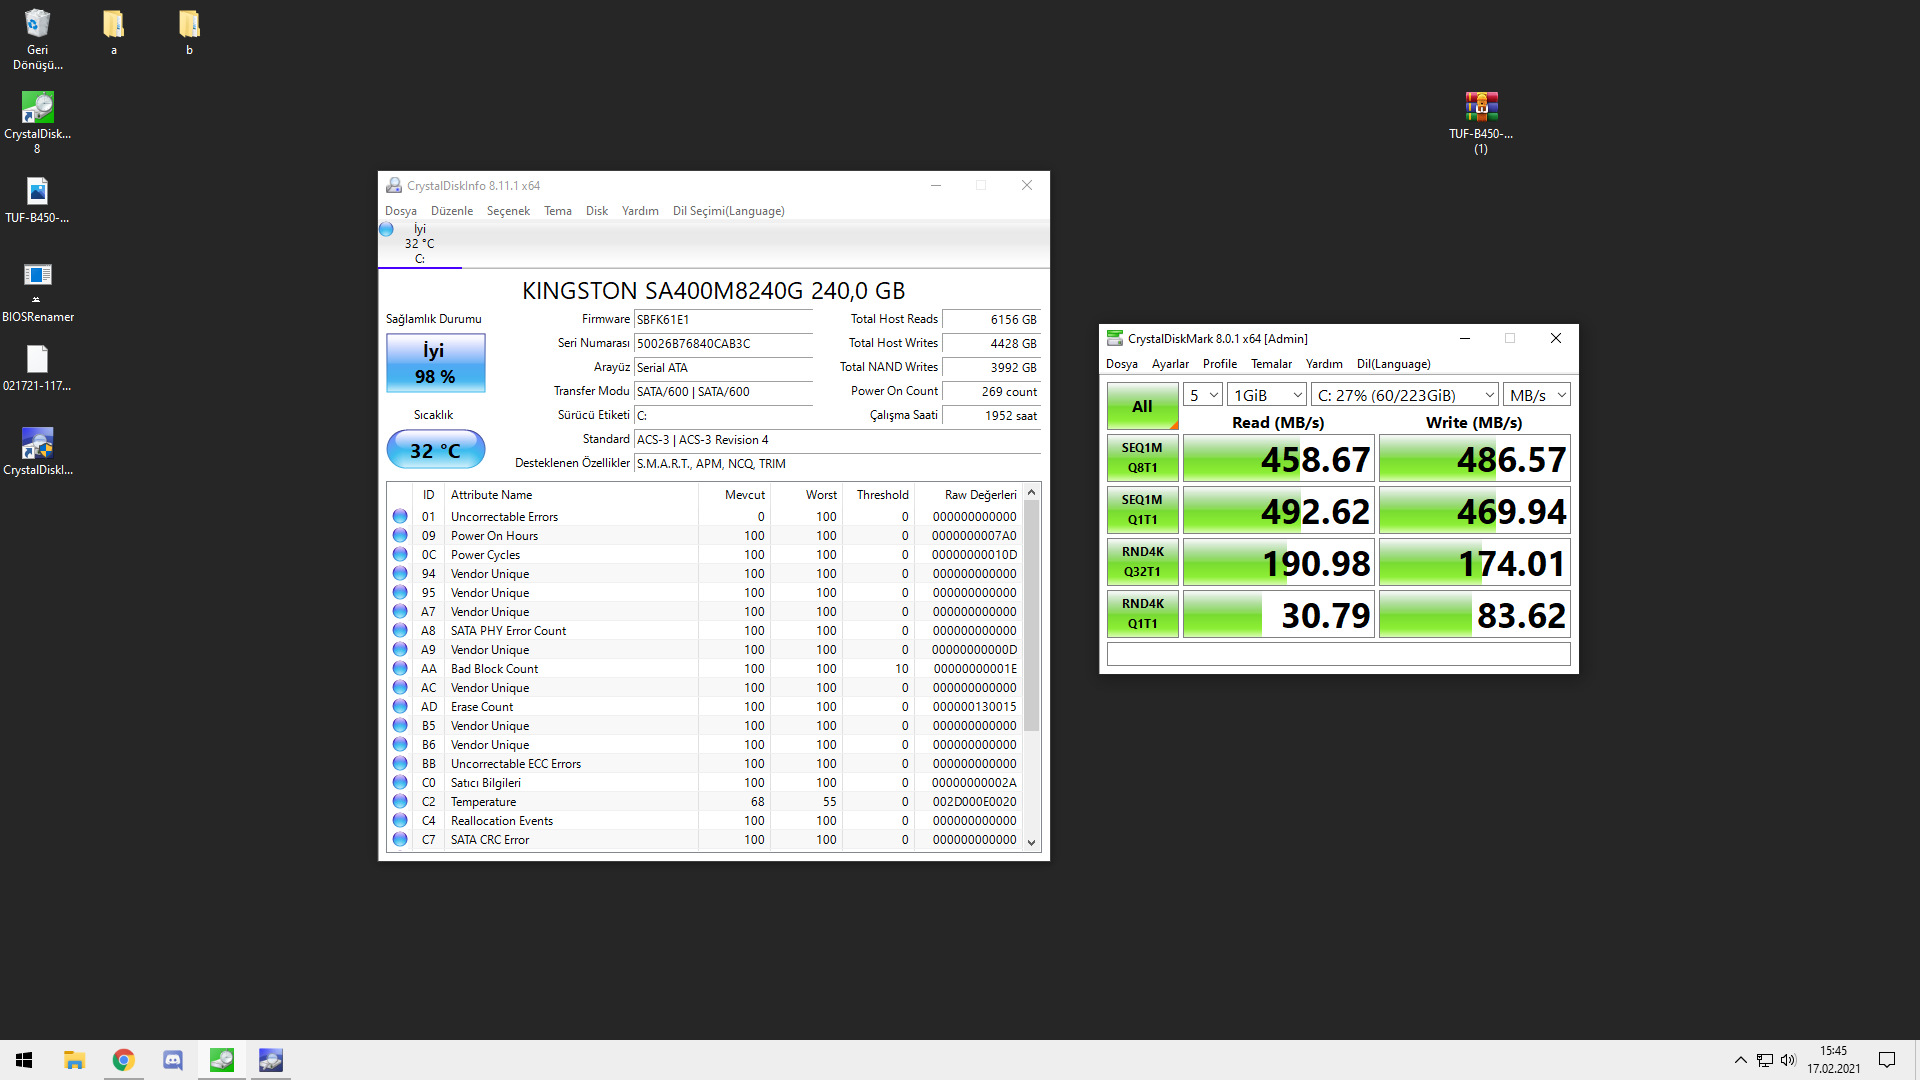The height and width of the screenshot is (1080, 1920).
Task: Click the İyi 98% health status button
Action: (x=435, y=363)
